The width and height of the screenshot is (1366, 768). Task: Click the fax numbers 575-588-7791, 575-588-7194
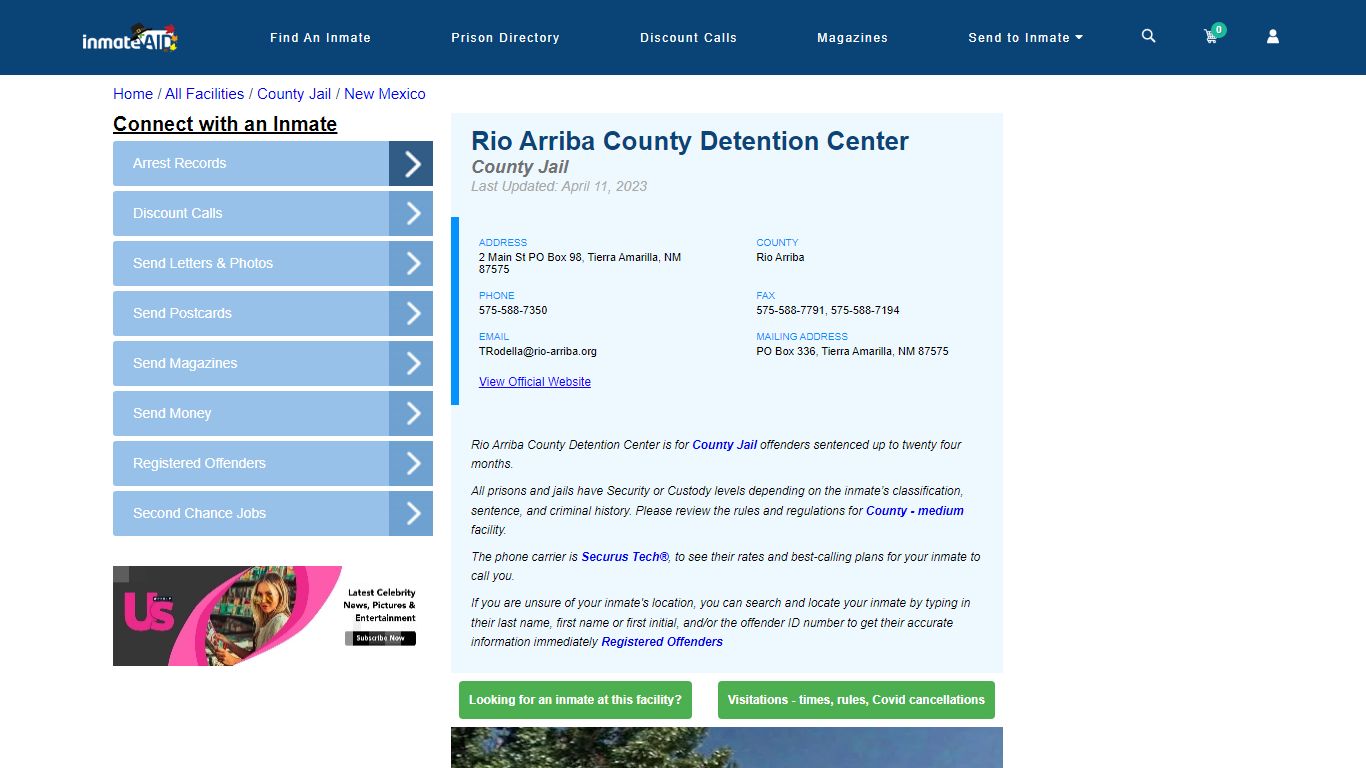pos(828,311)
